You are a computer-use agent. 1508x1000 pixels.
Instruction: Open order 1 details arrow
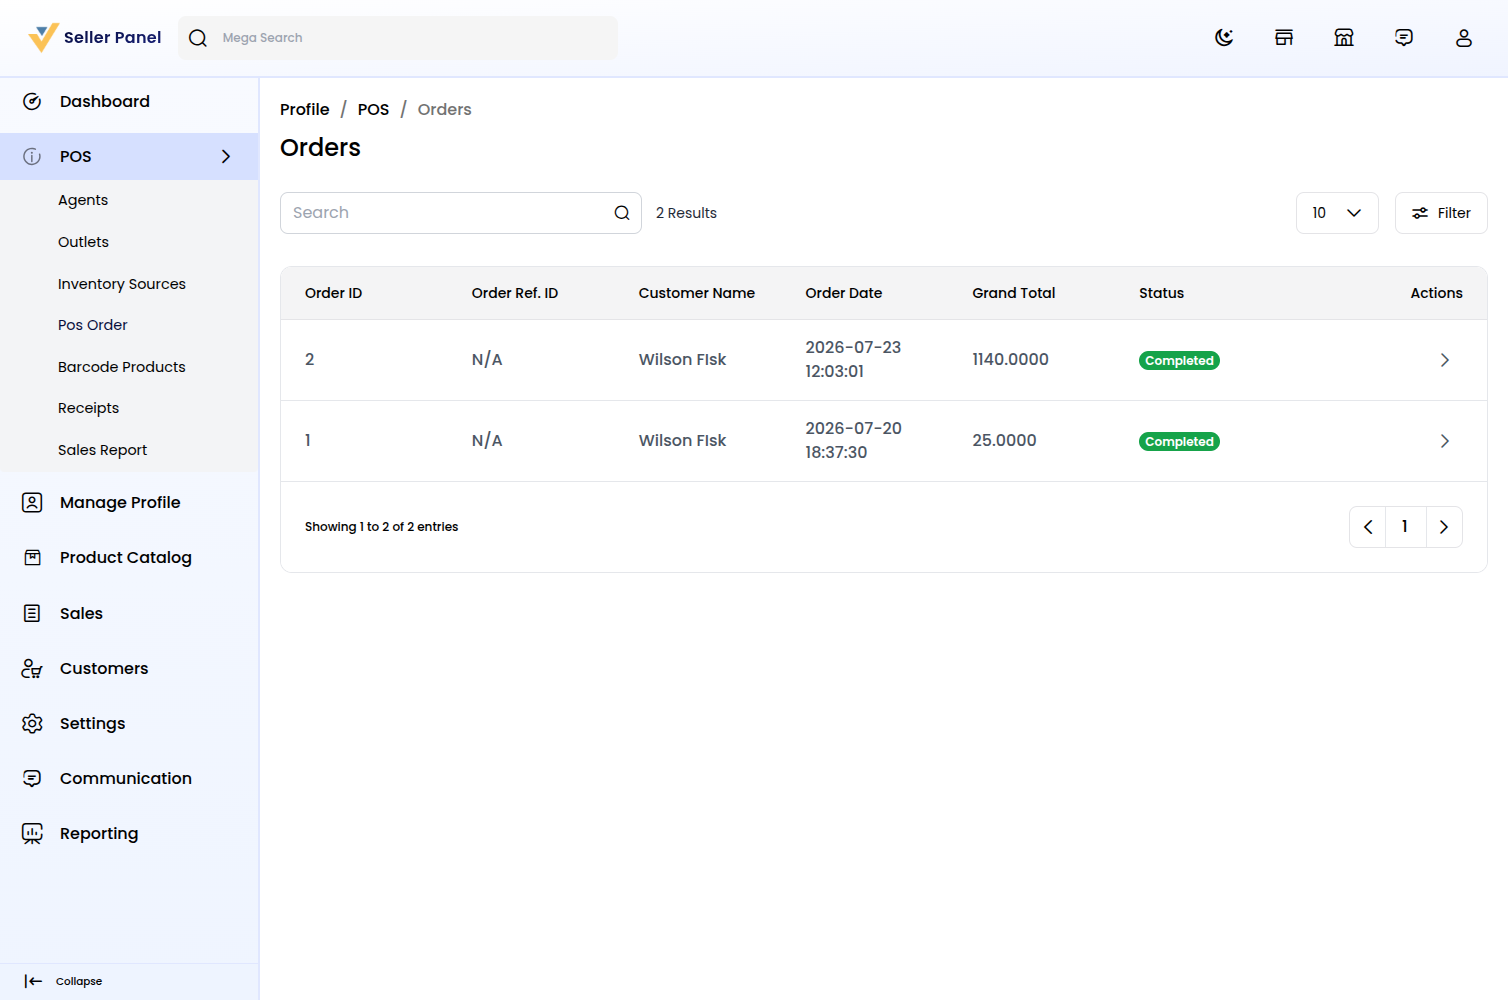coord(1445,441)
